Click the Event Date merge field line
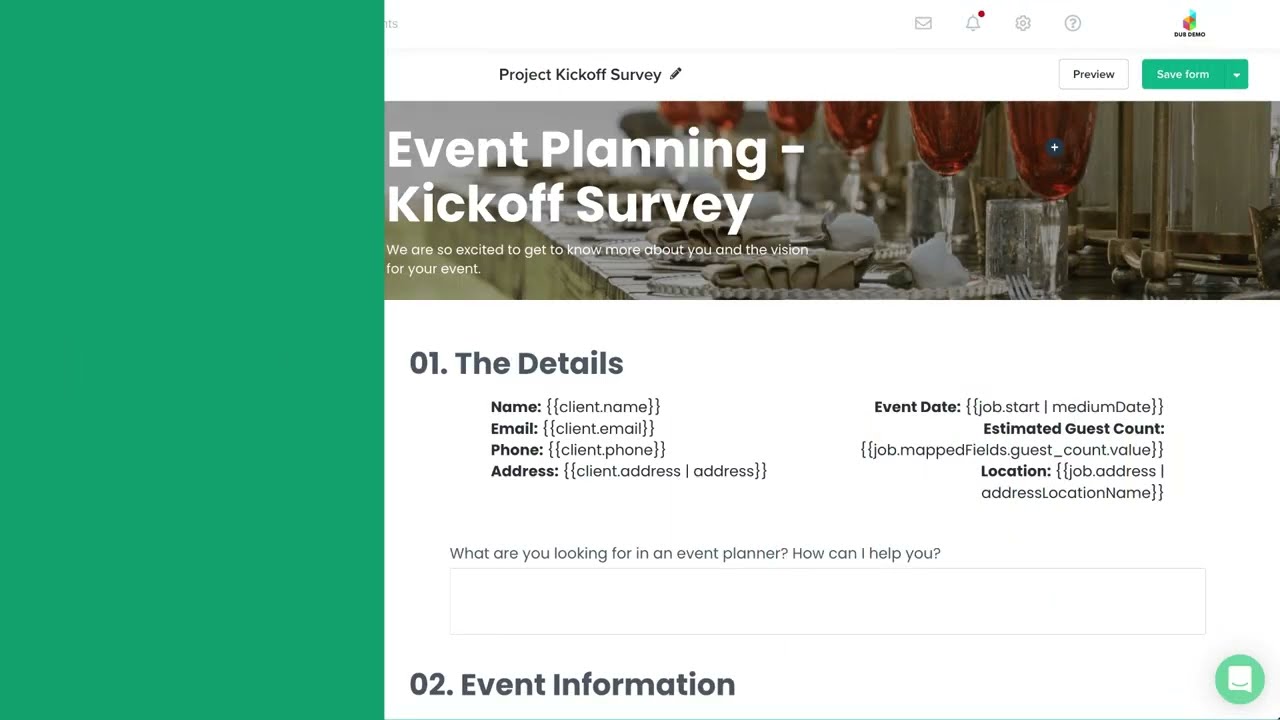 tap(1018, 407)
